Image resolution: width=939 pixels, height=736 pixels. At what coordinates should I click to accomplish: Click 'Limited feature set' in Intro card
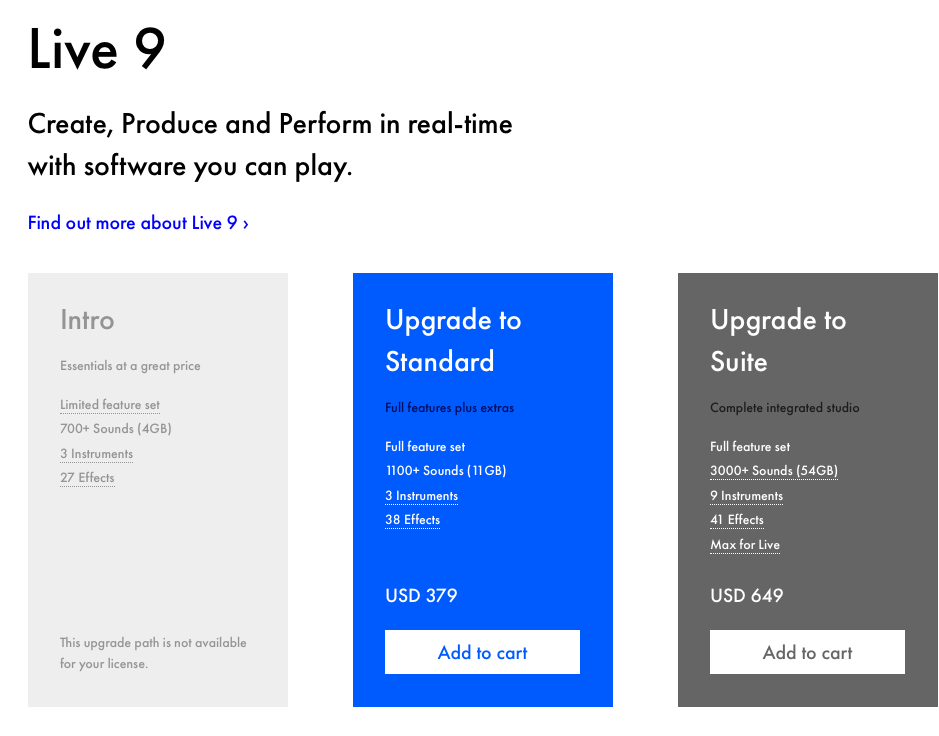coord(110,405)
